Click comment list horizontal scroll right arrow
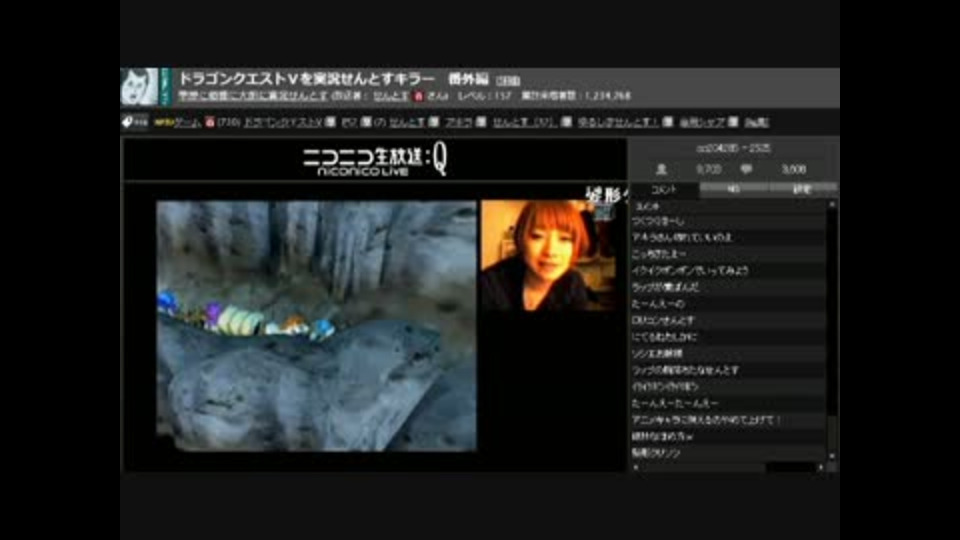 [820, 467]
